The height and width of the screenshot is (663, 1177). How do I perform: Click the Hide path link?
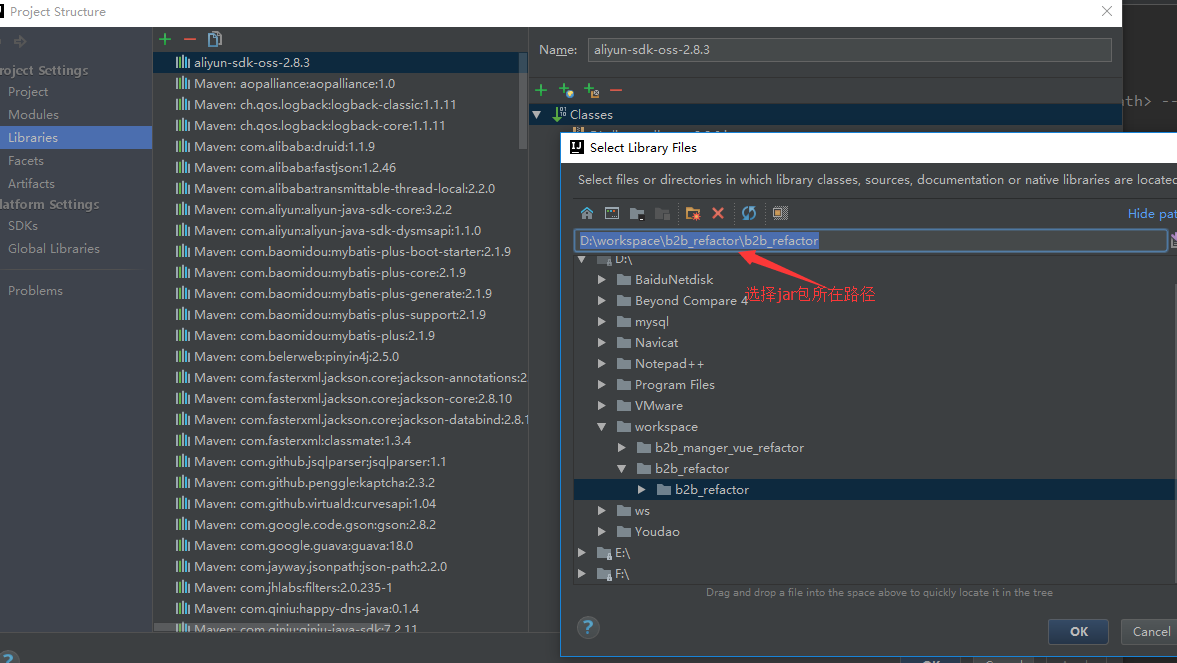point(1151,214)
